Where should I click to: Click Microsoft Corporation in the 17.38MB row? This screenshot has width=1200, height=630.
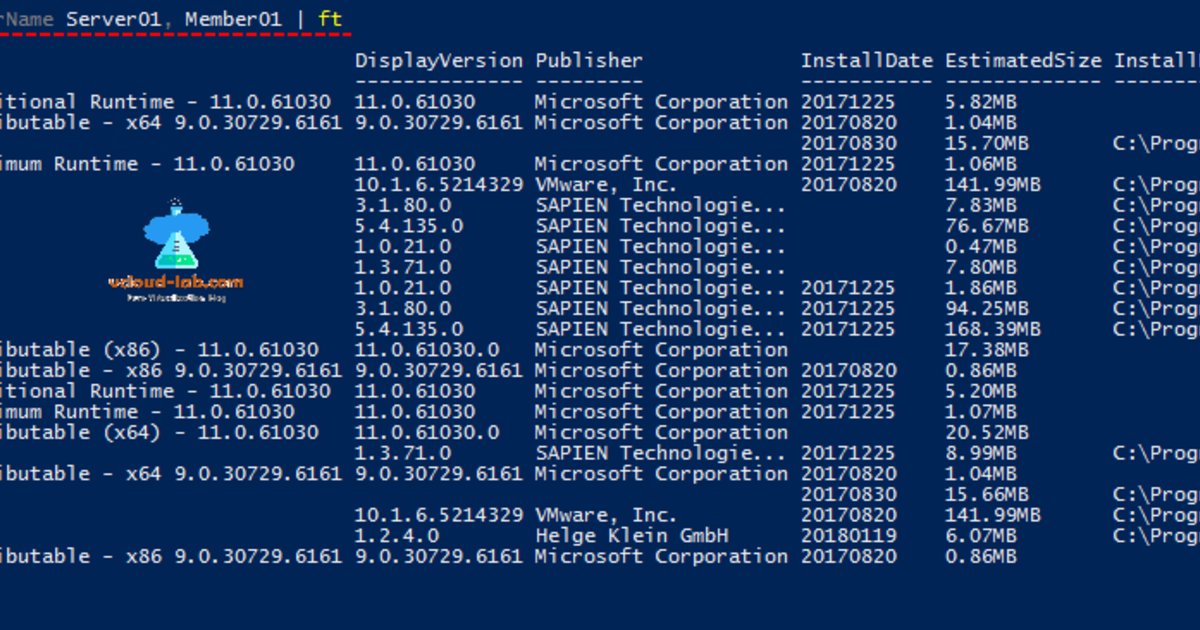click(661, 350)
